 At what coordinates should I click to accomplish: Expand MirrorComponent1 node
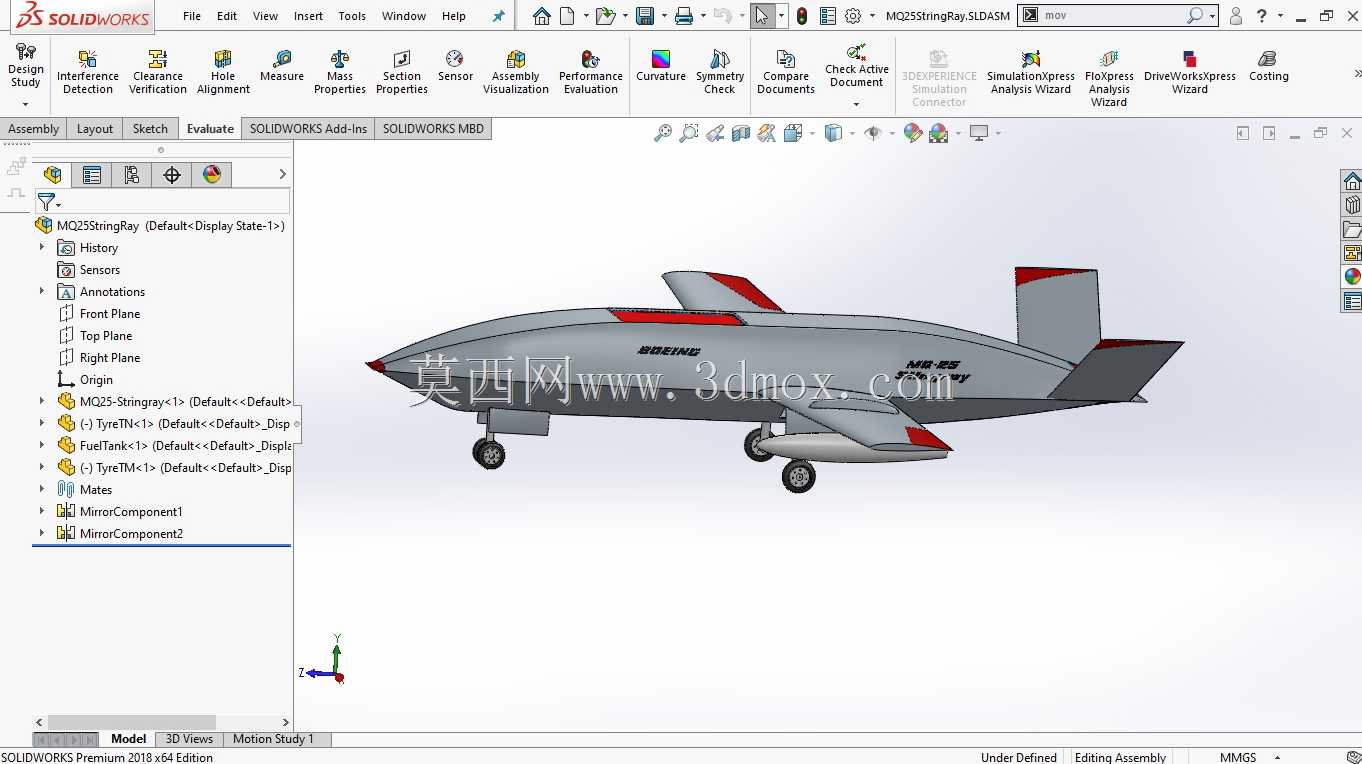click(x=42, y=511)
